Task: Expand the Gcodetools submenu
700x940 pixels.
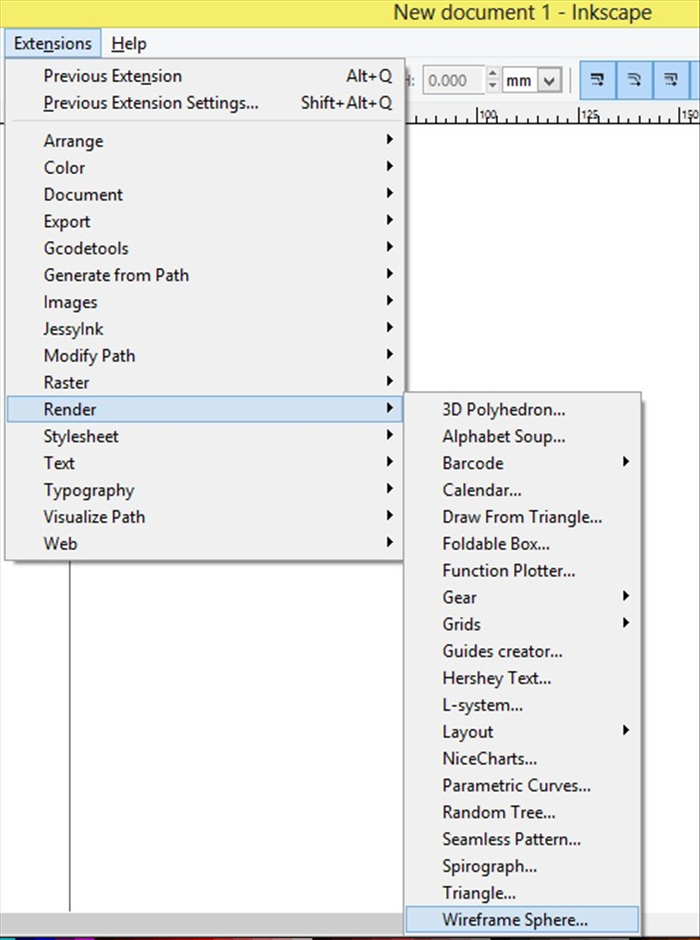Action: (x=204, y=248)
